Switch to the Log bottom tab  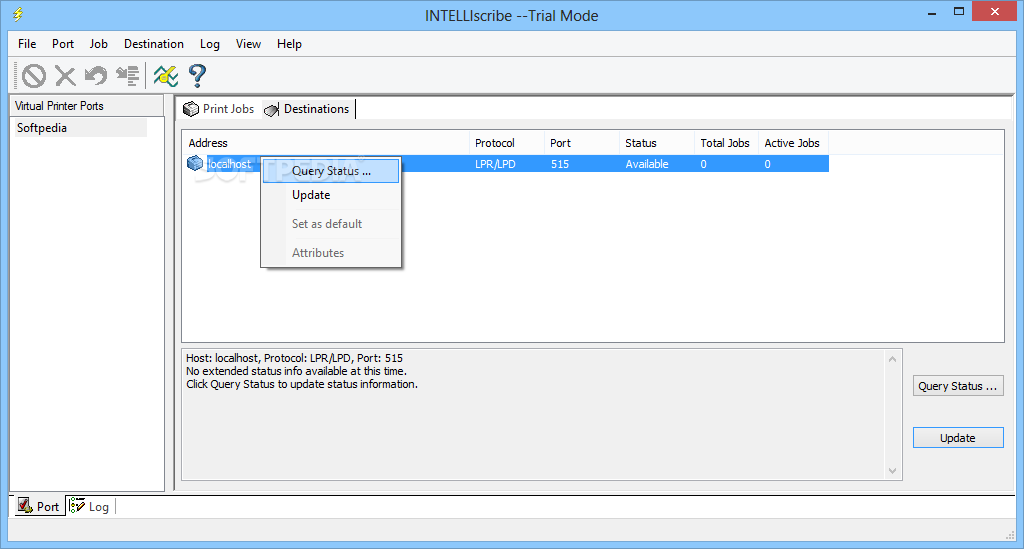(x=90, y=506)
